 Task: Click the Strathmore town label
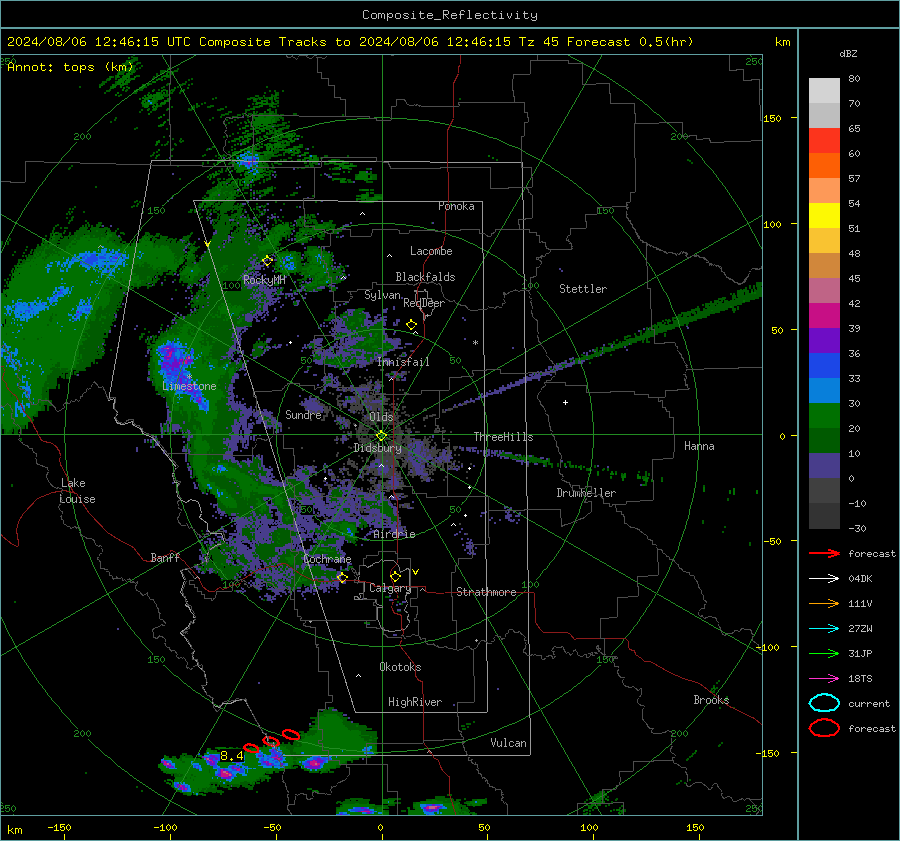tap(486, 592)
